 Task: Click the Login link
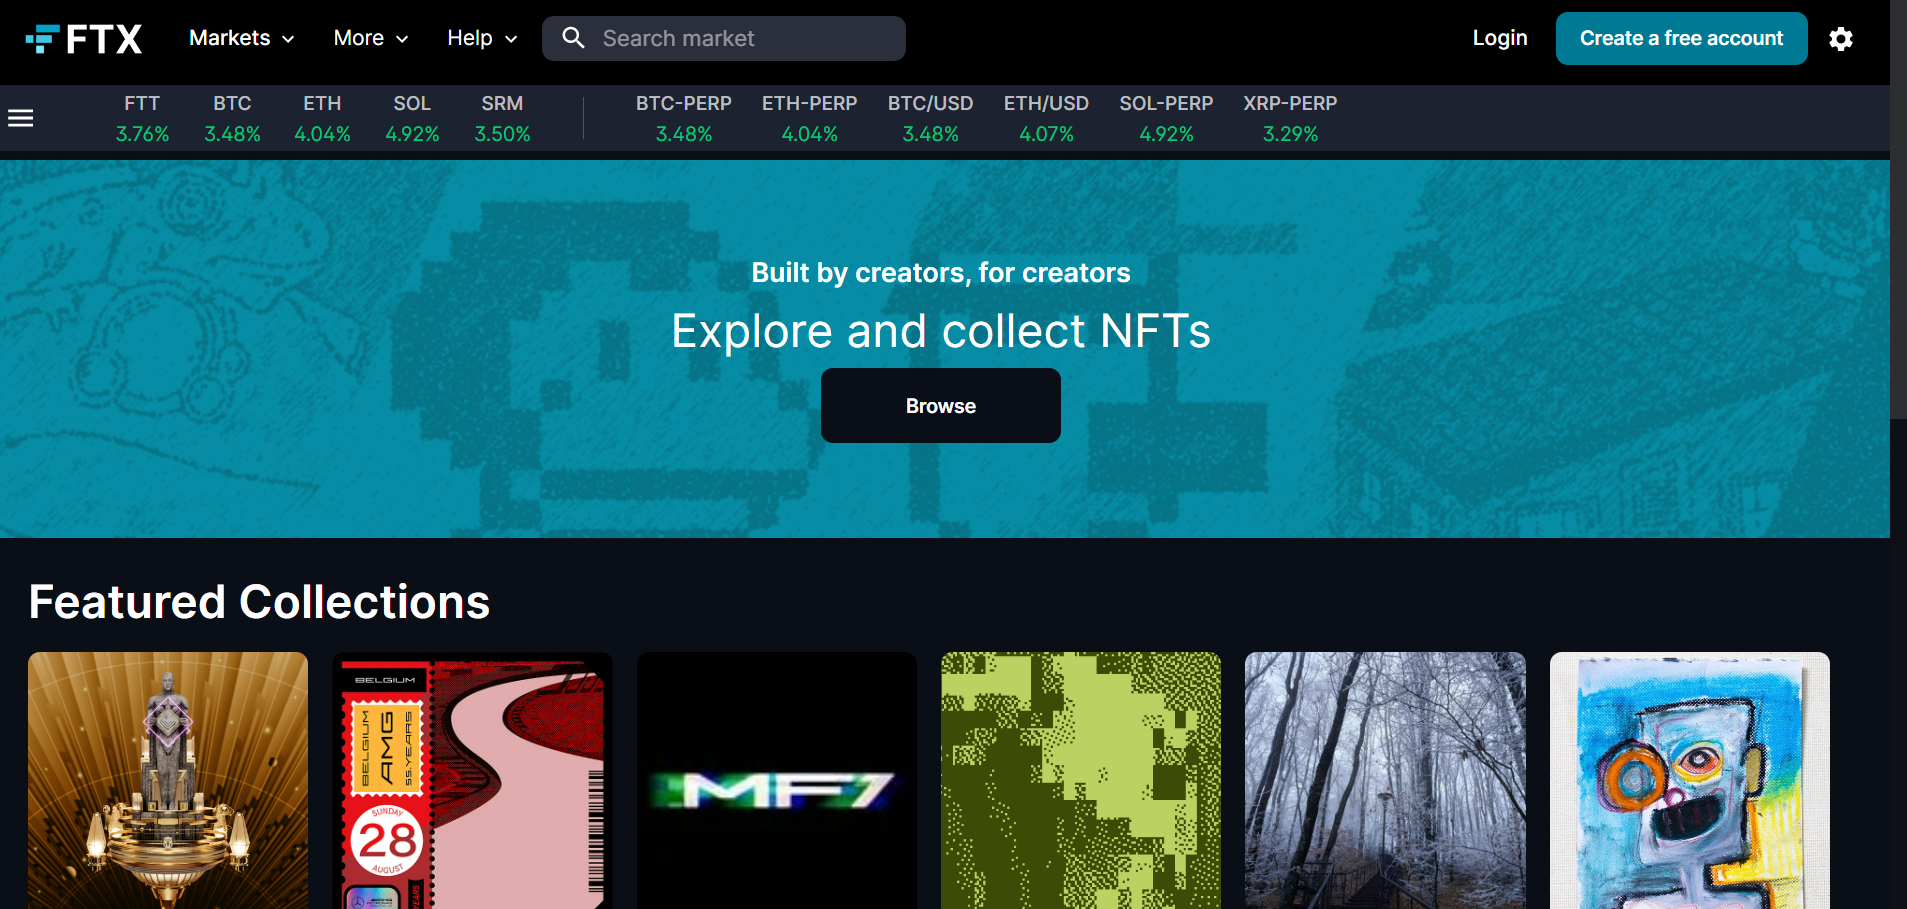(1499, 38)
